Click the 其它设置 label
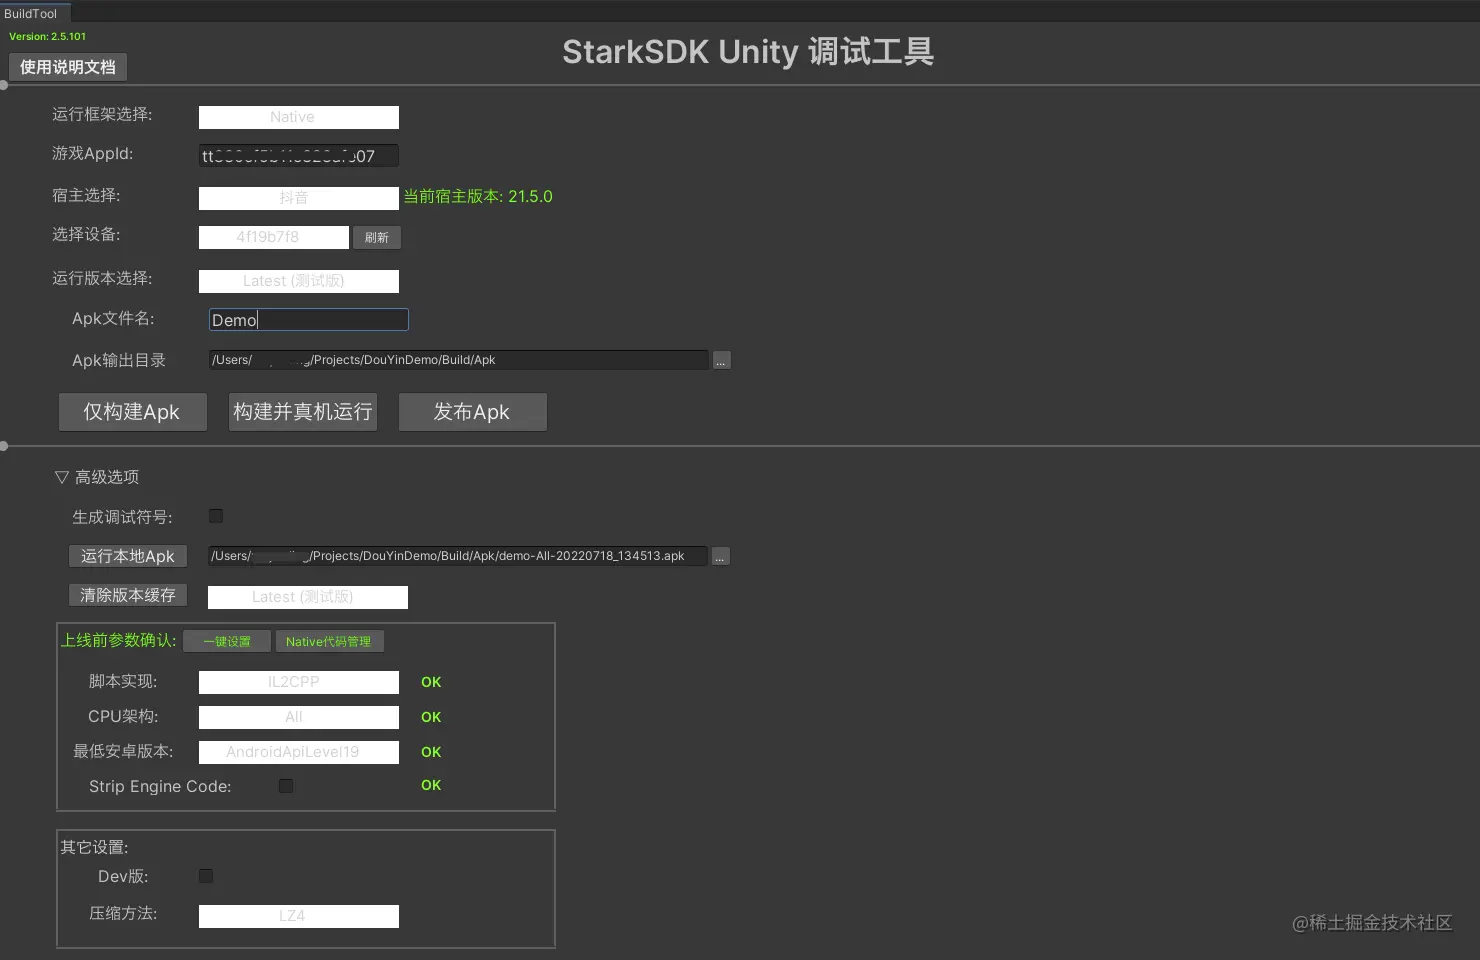The image size is (1480, 960). [95, 847]
